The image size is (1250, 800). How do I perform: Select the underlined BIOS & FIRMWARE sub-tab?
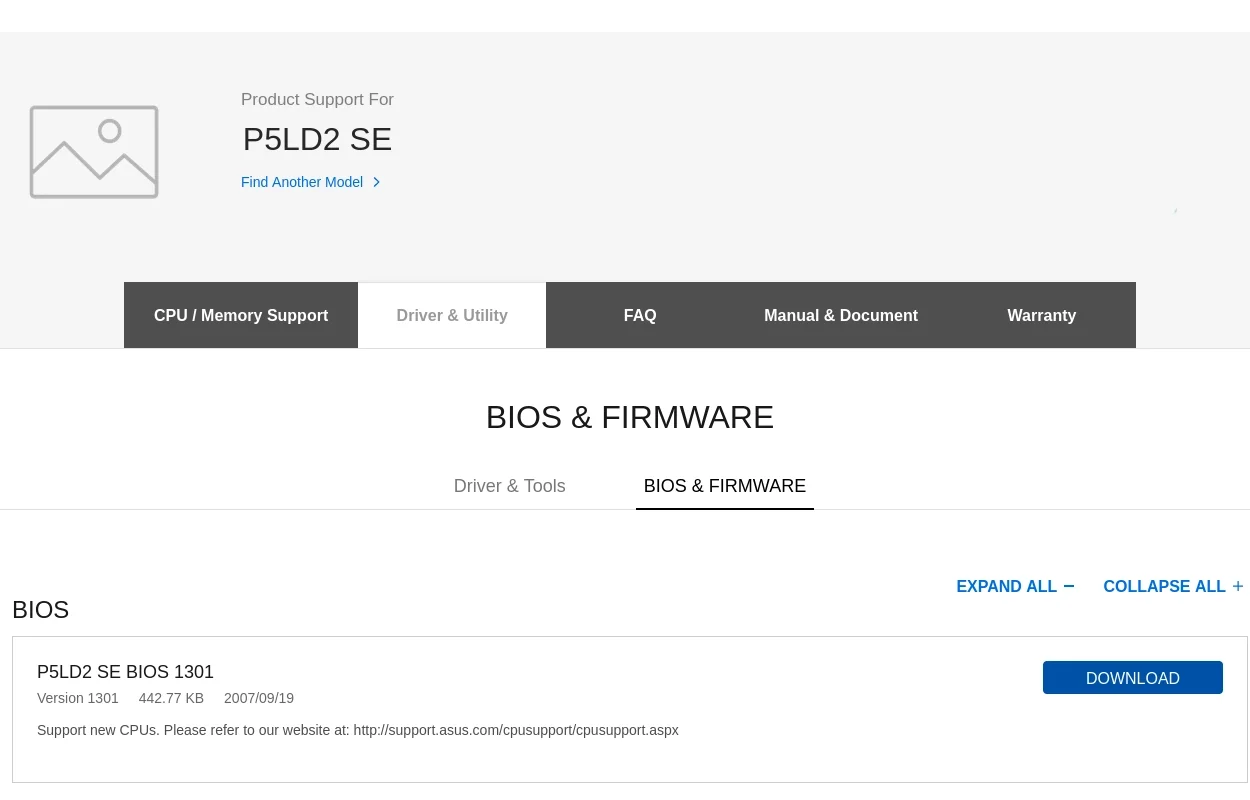coord(725,486)
